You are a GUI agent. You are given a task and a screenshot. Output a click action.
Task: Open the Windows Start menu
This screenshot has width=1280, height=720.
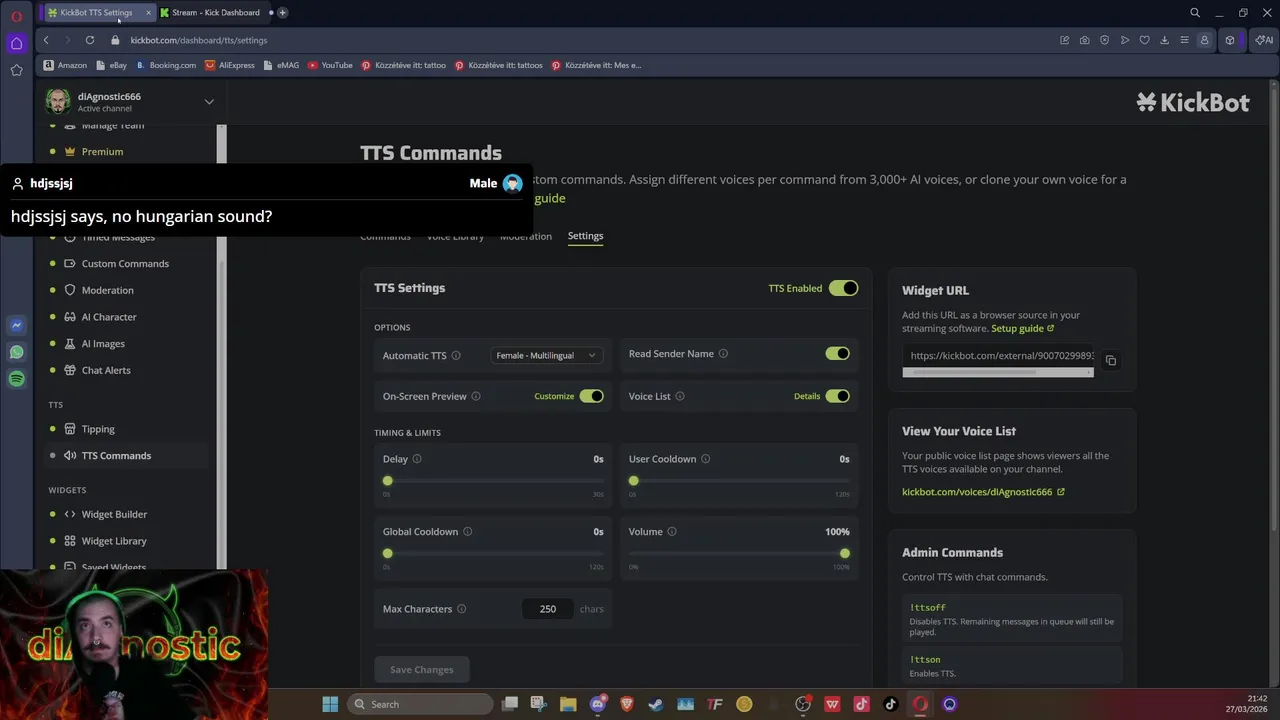[x=330, y=704]
